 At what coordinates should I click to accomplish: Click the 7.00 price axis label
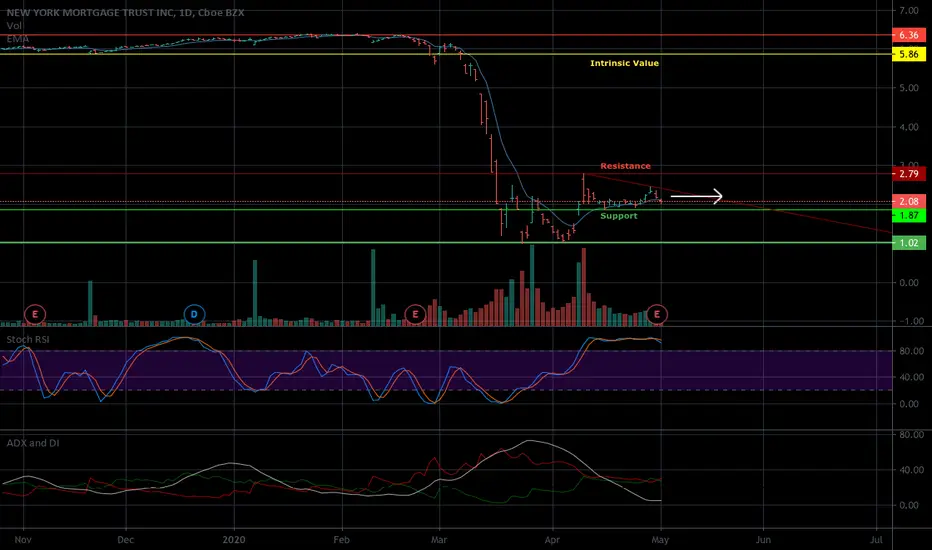coord(909,11)
